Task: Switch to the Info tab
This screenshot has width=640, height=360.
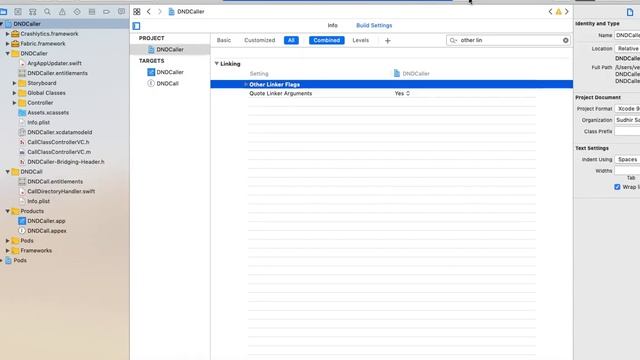Action: click(x=333, y=25)
